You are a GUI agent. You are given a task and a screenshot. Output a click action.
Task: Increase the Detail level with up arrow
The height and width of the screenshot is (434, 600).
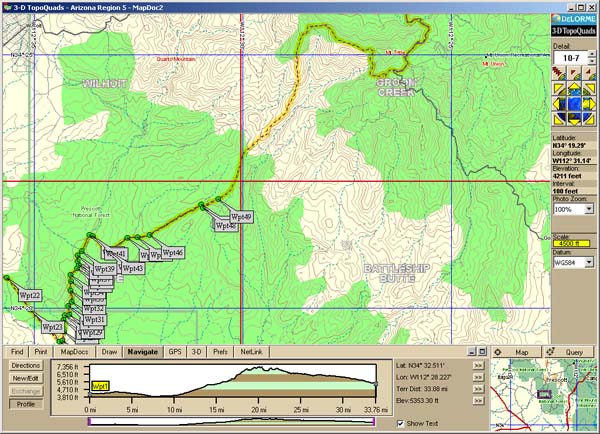(592, 54)
